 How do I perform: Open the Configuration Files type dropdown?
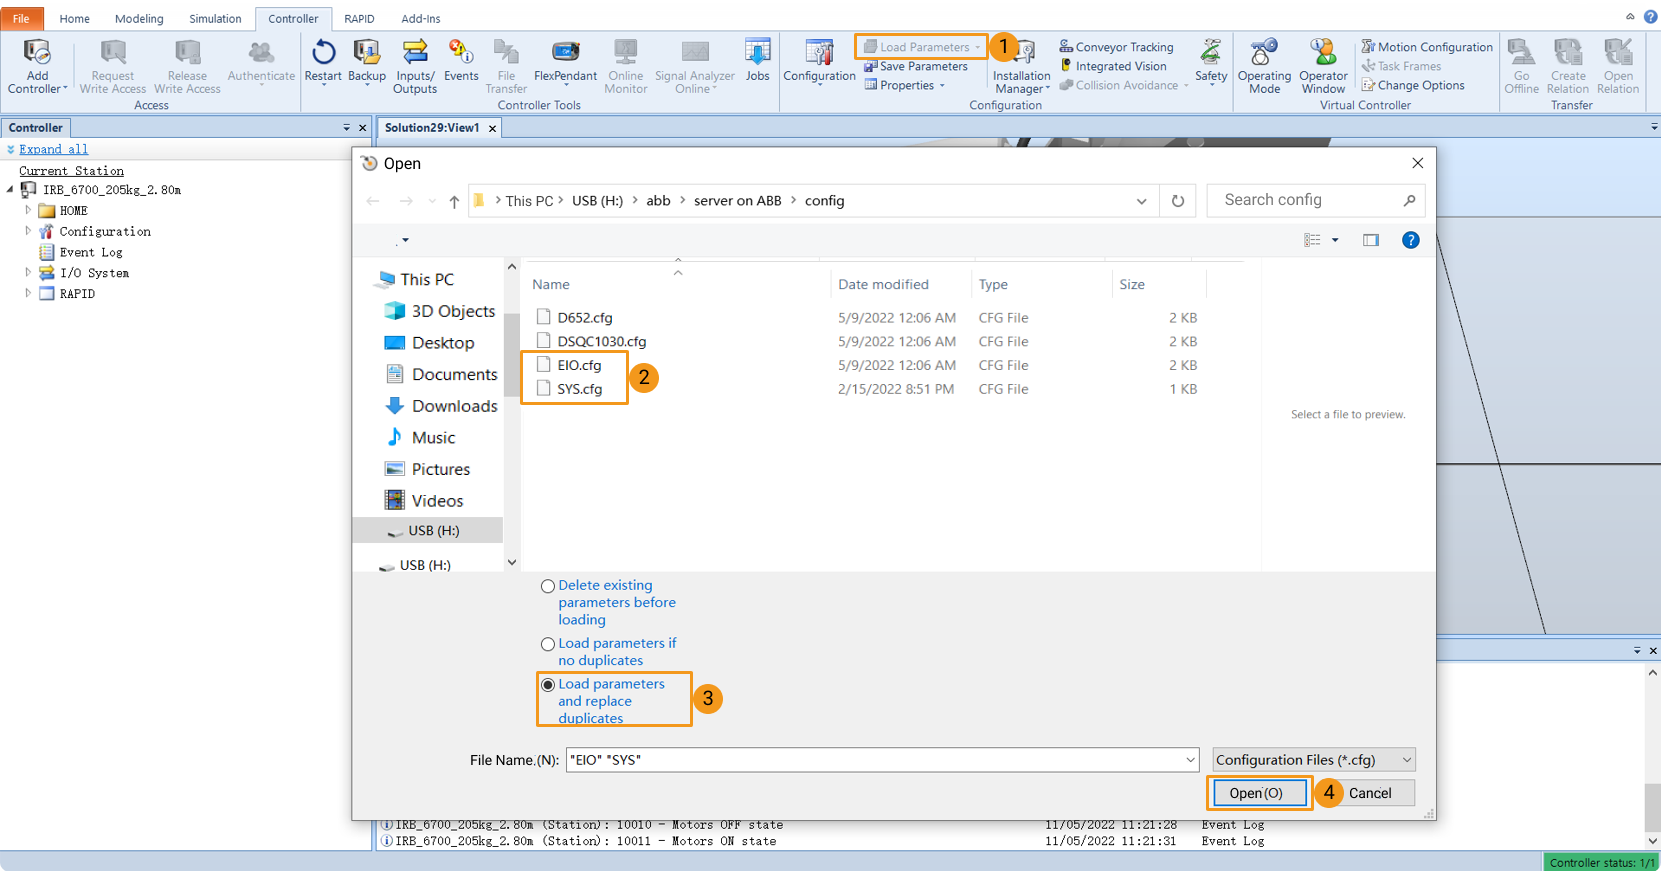coord(1313,760)
